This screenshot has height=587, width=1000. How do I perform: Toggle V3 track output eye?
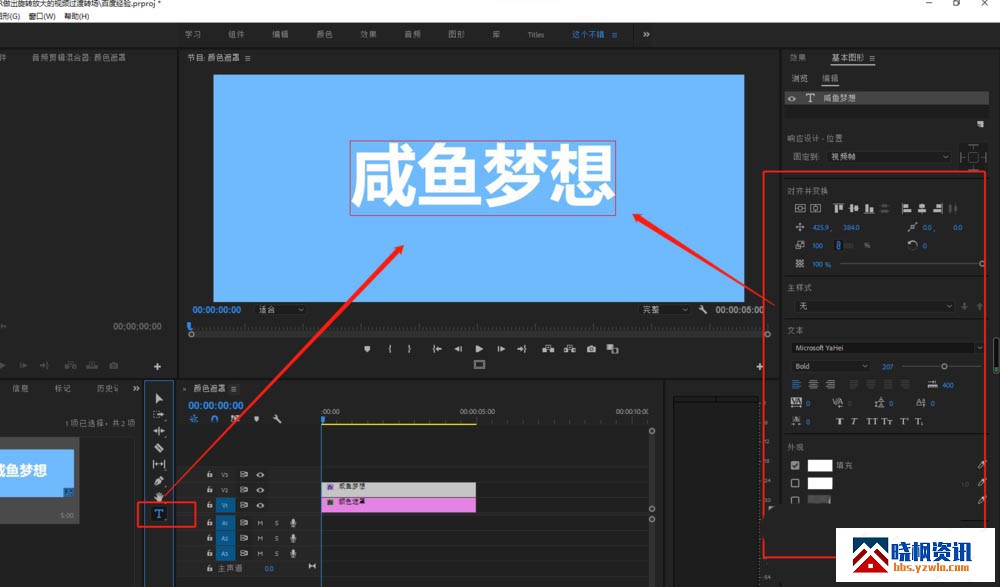click(260, 475)
